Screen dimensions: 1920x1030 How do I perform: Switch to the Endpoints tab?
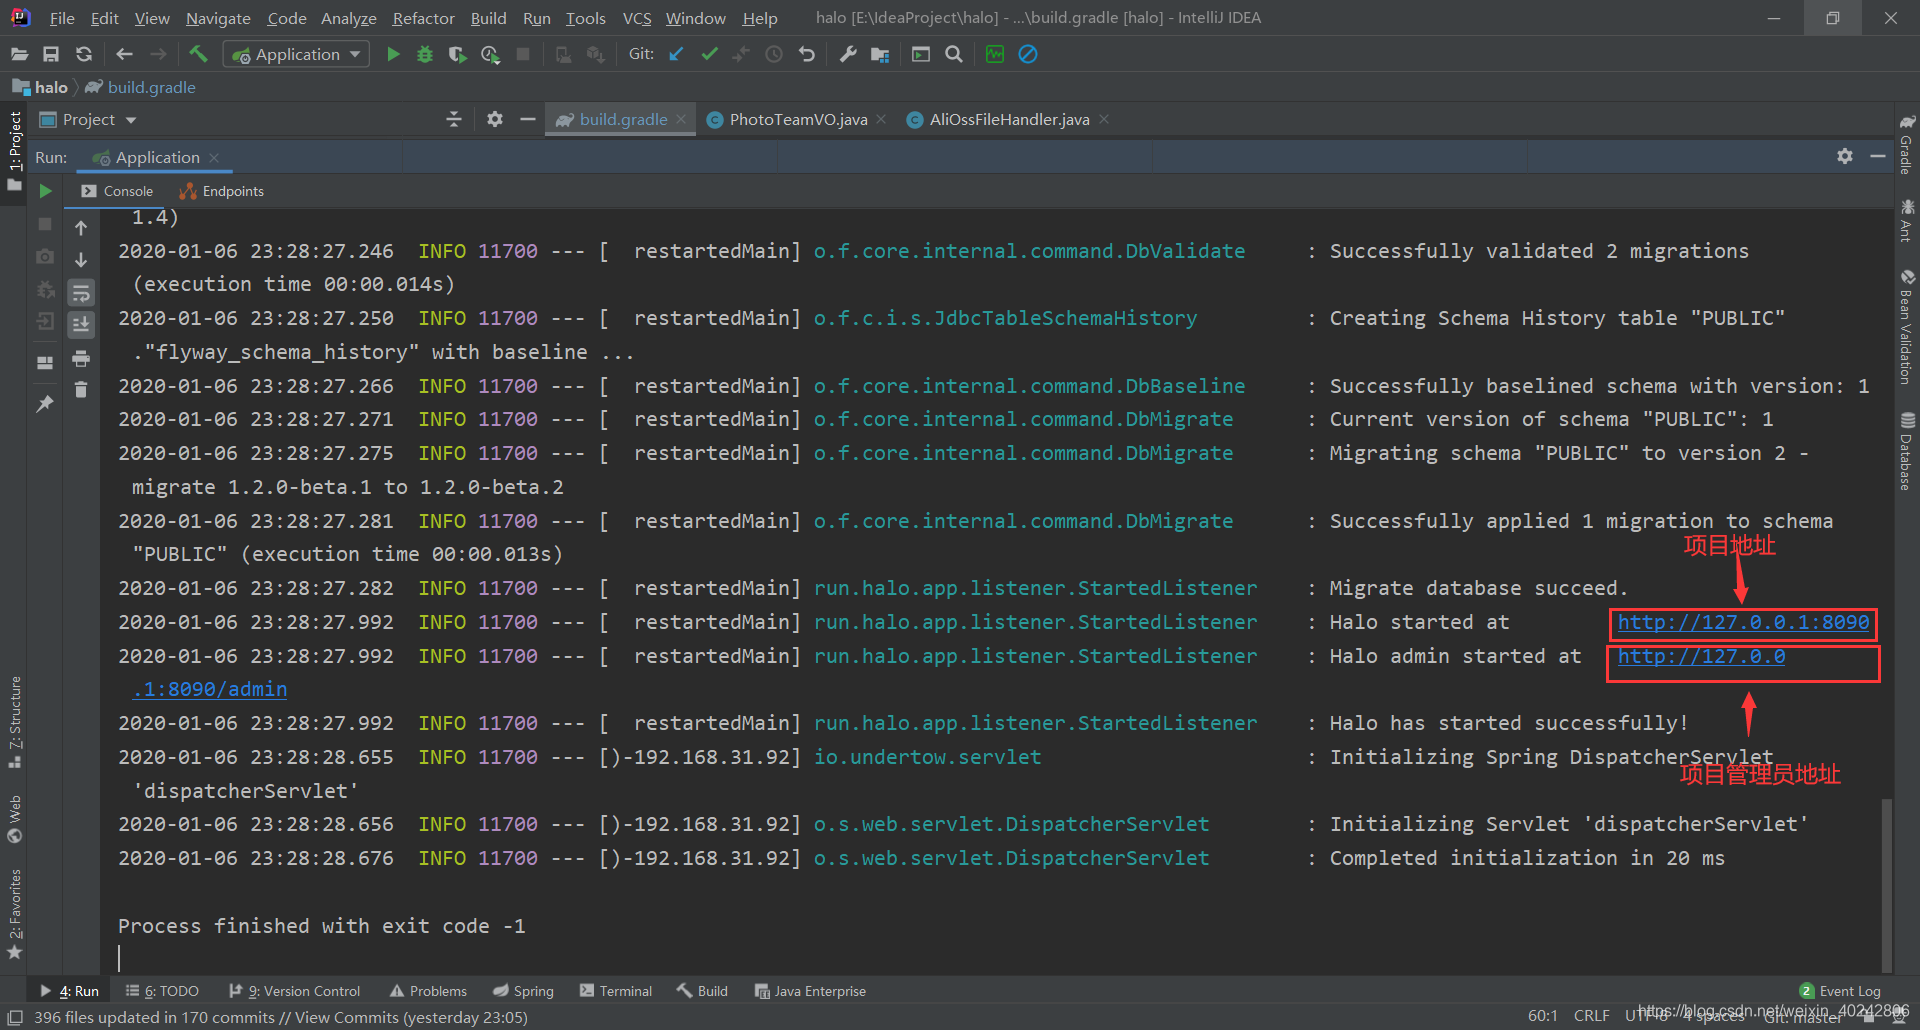pyautogui.click(x=222, y=191)
